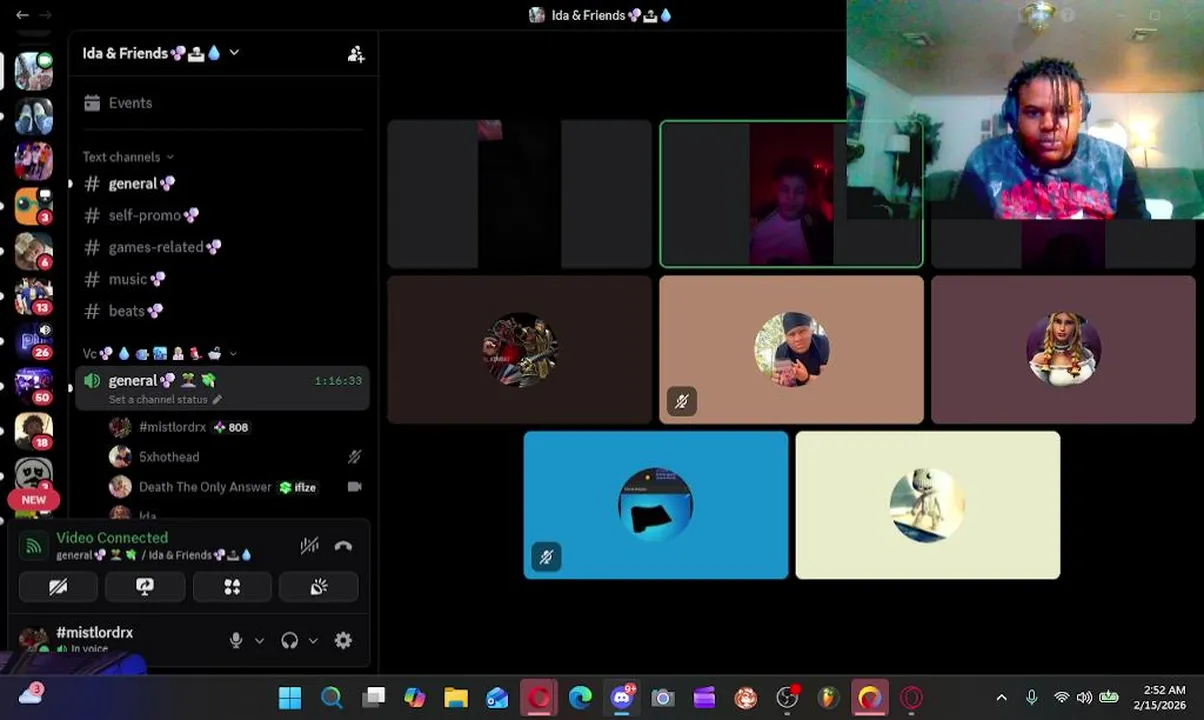Open the soundboard button

tap(319, 587)
